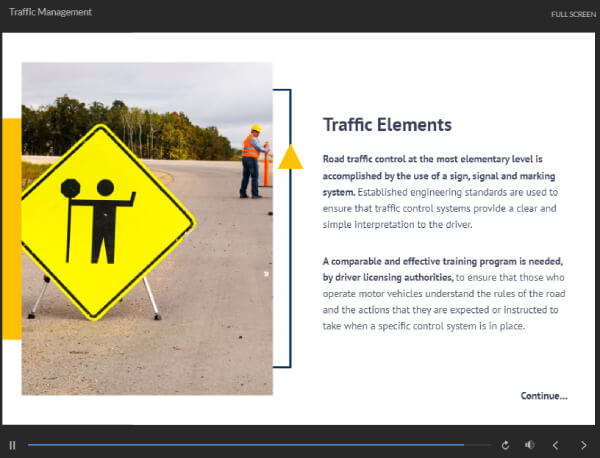600x458 pixels.
Task: Select the Traffic Elements heading
Action: 387,125
